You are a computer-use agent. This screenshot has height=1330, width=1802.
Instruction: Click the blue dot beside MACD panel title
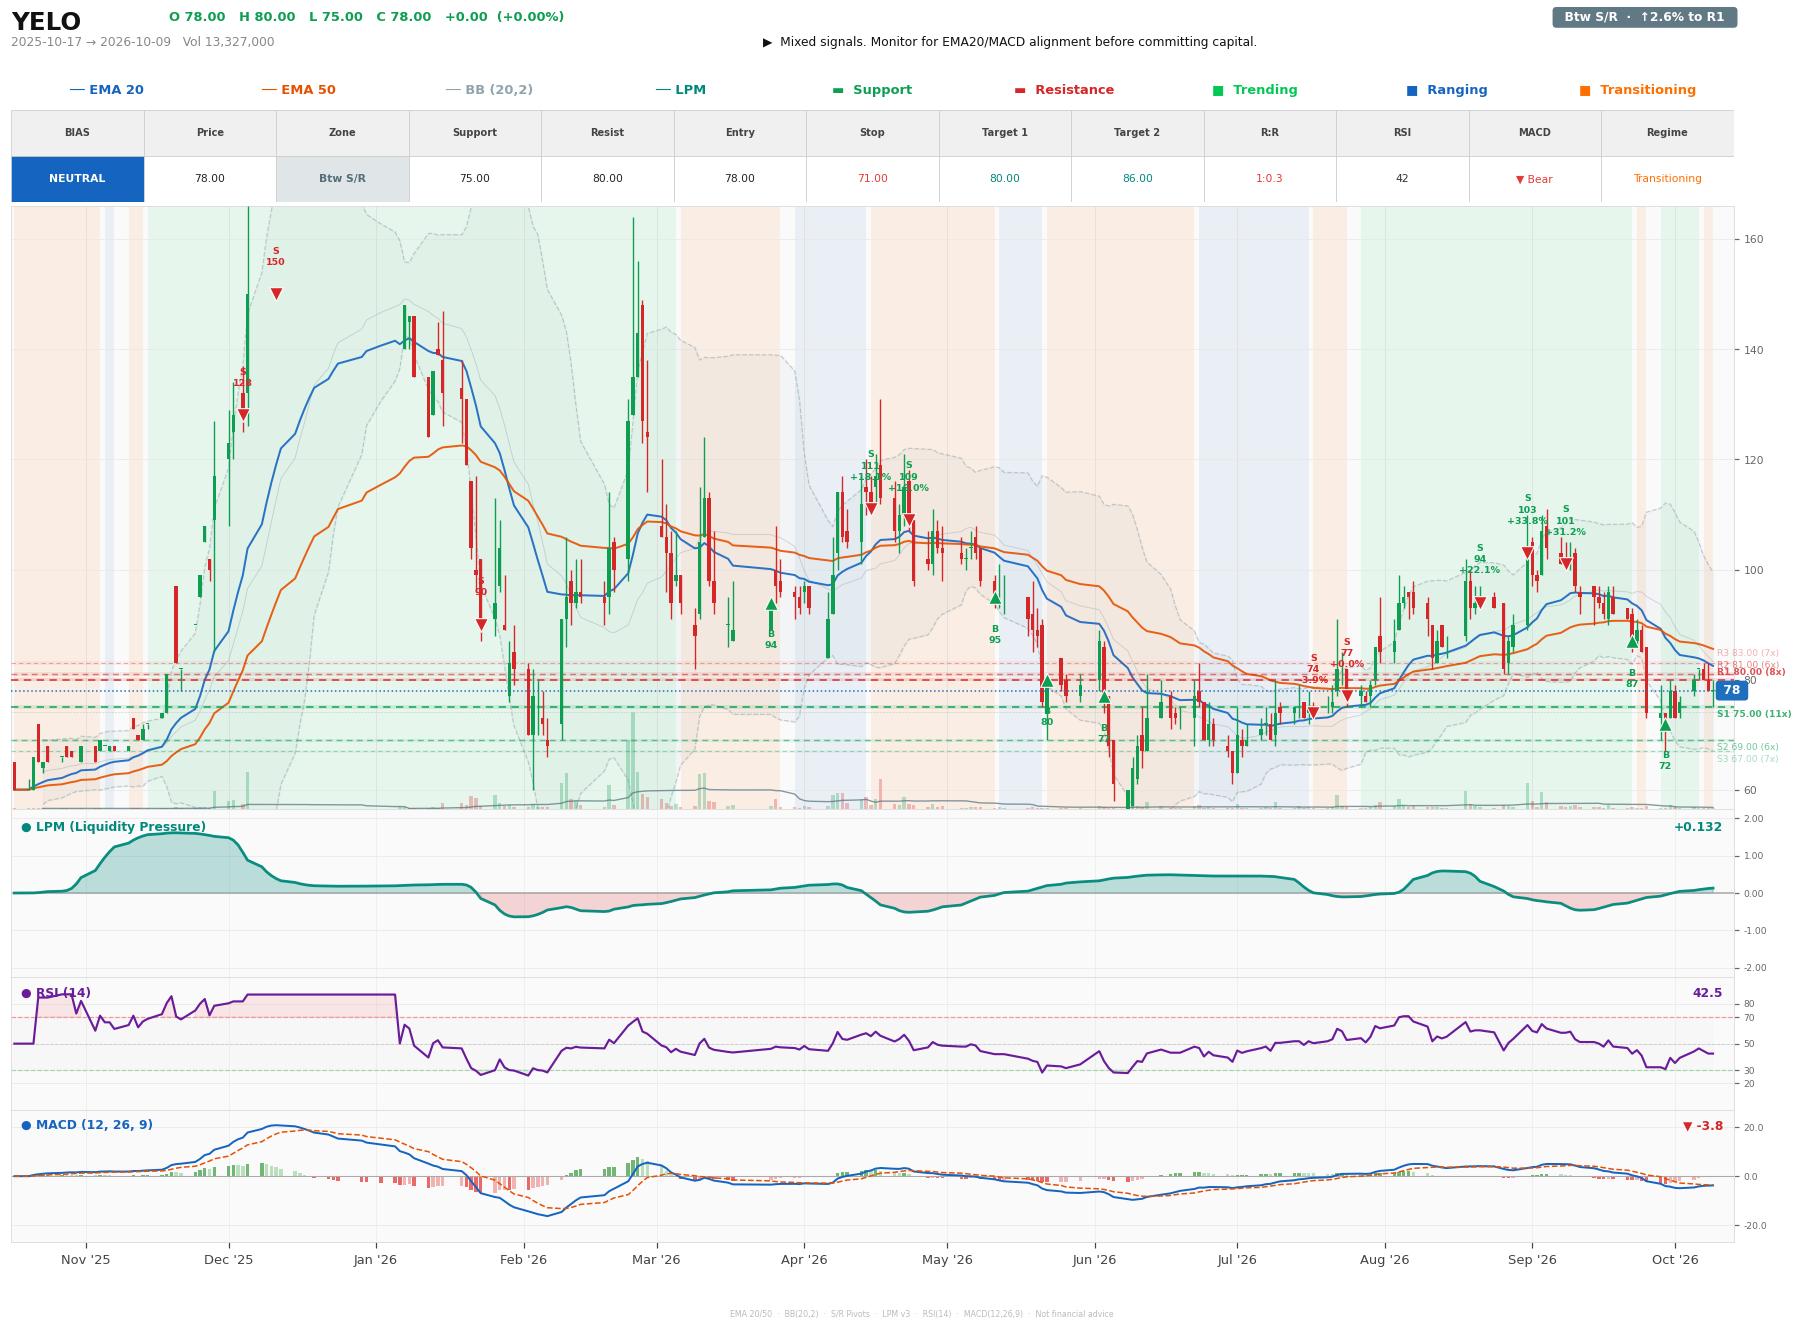click(26, 1125)
